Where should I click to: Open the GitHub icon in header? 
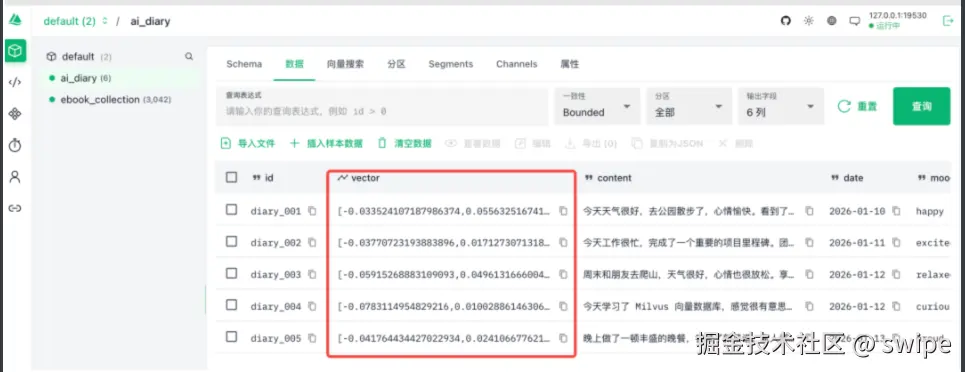click(x=785, y=21)
